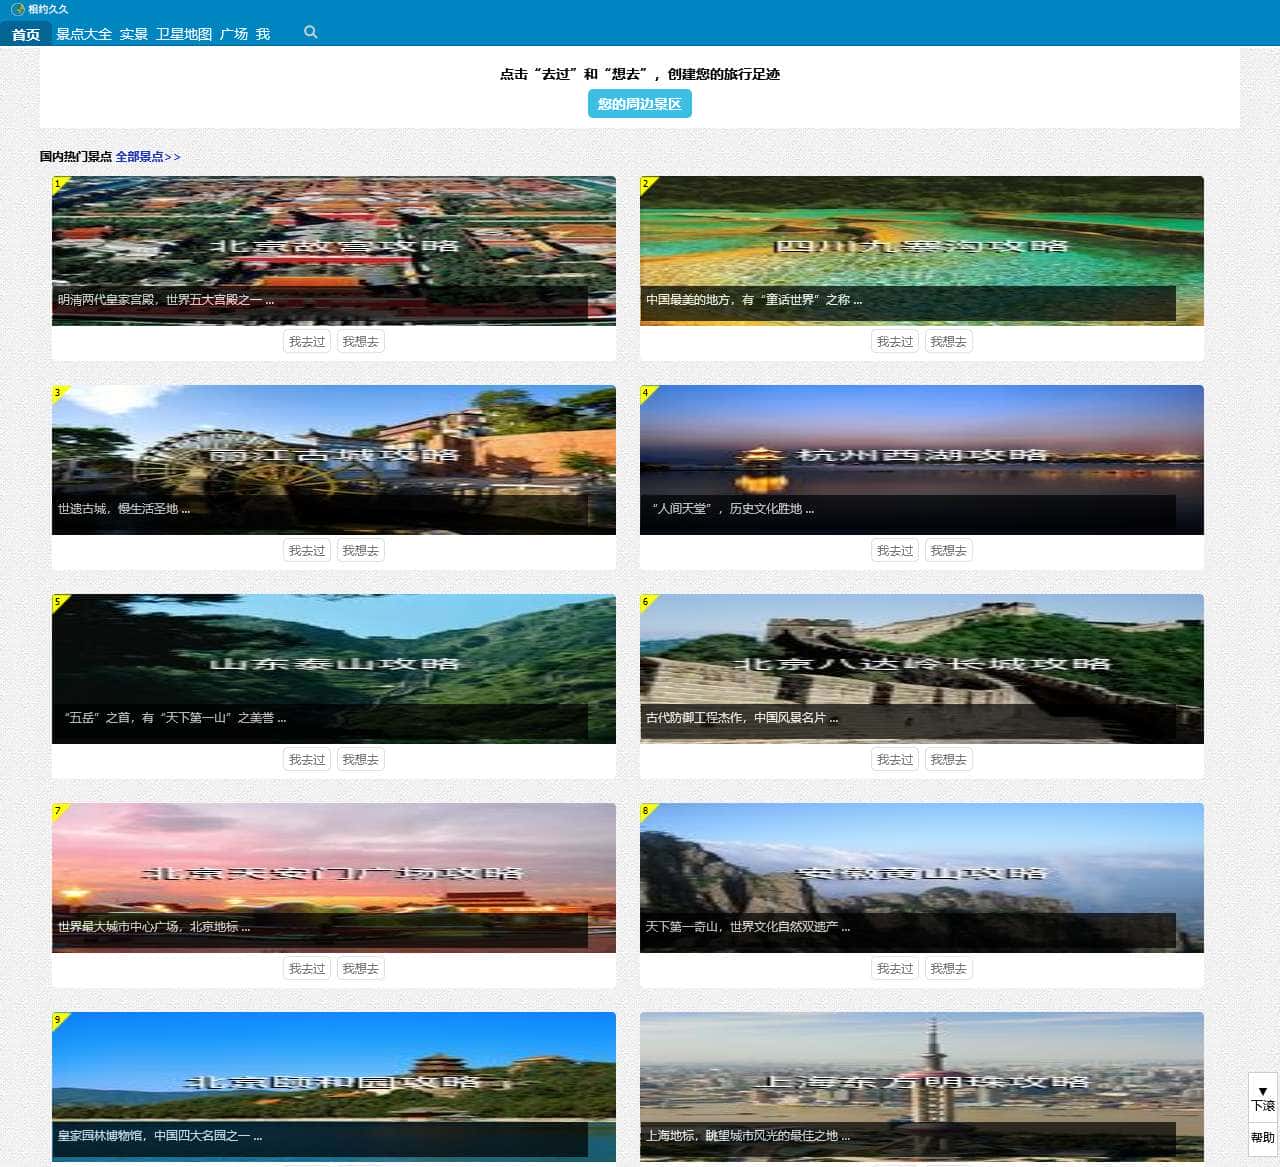This screenshot has width=1280, height=1167.
Task: Click the 您的周边景区 button
Action: point(639,103)
